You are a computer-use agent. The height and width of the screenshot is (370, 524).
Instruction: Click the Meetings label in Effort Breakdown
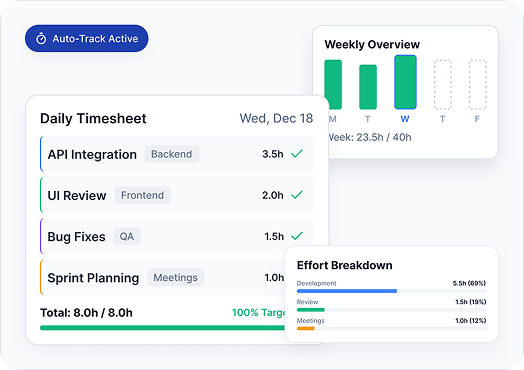coord(311,321)
